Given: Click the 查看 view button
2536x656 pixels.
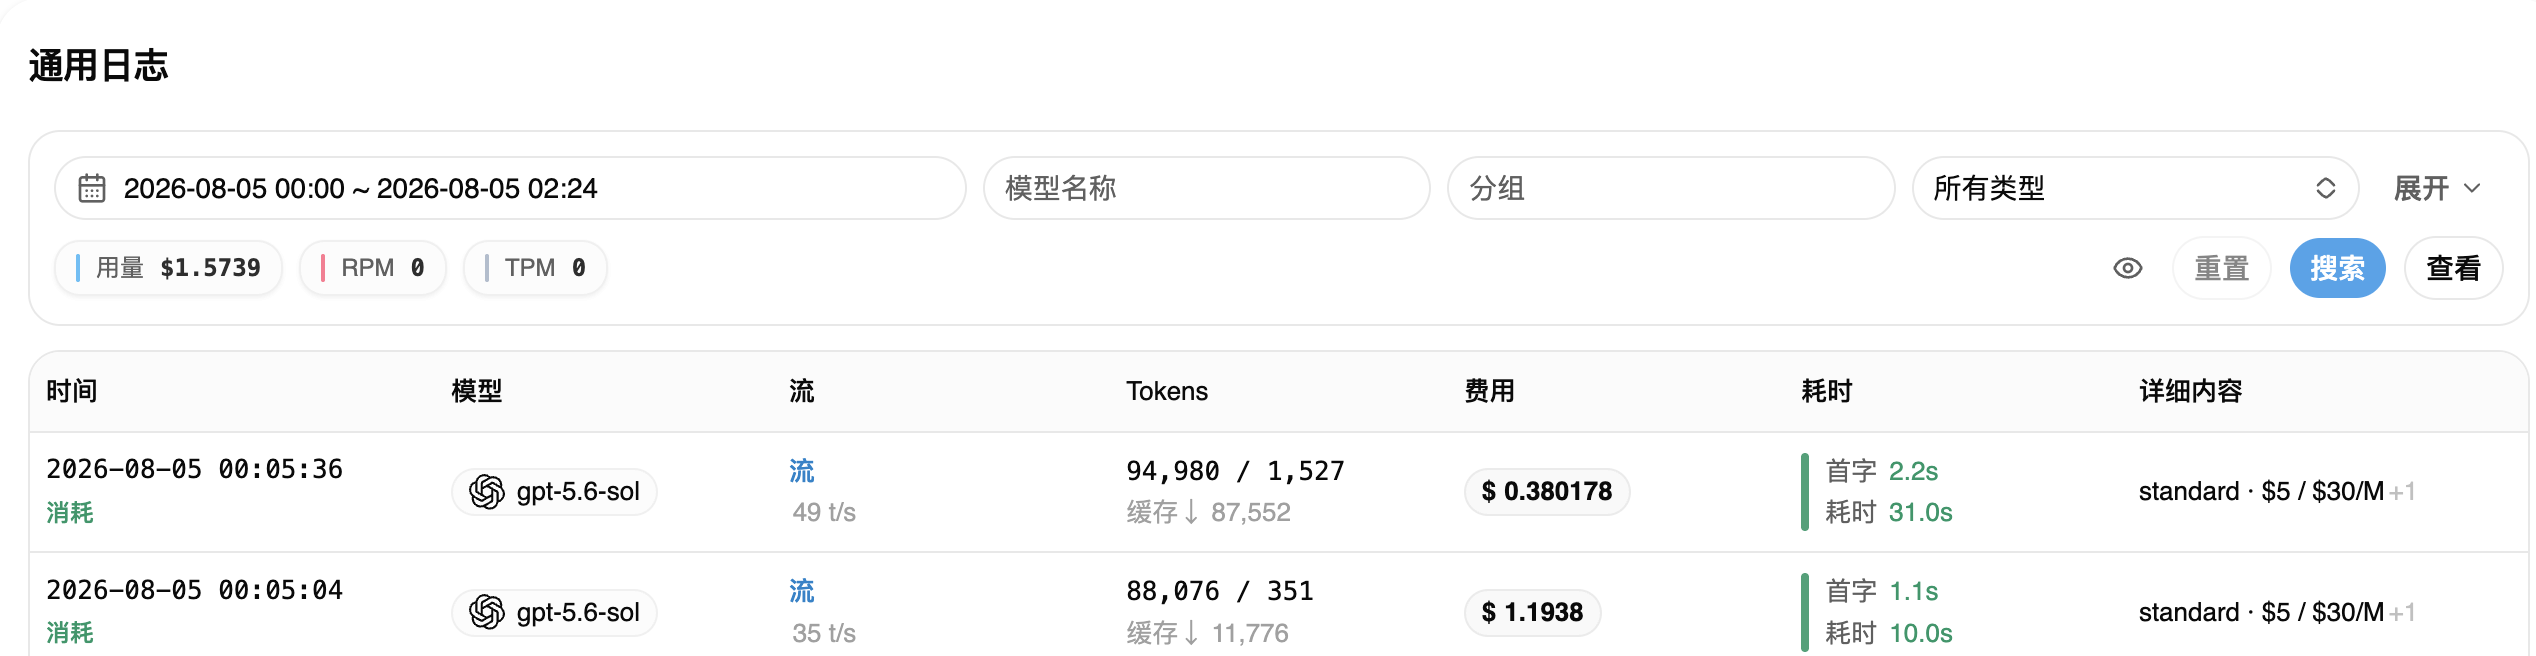Looking at the screenshot, I should coord(2453,268).
